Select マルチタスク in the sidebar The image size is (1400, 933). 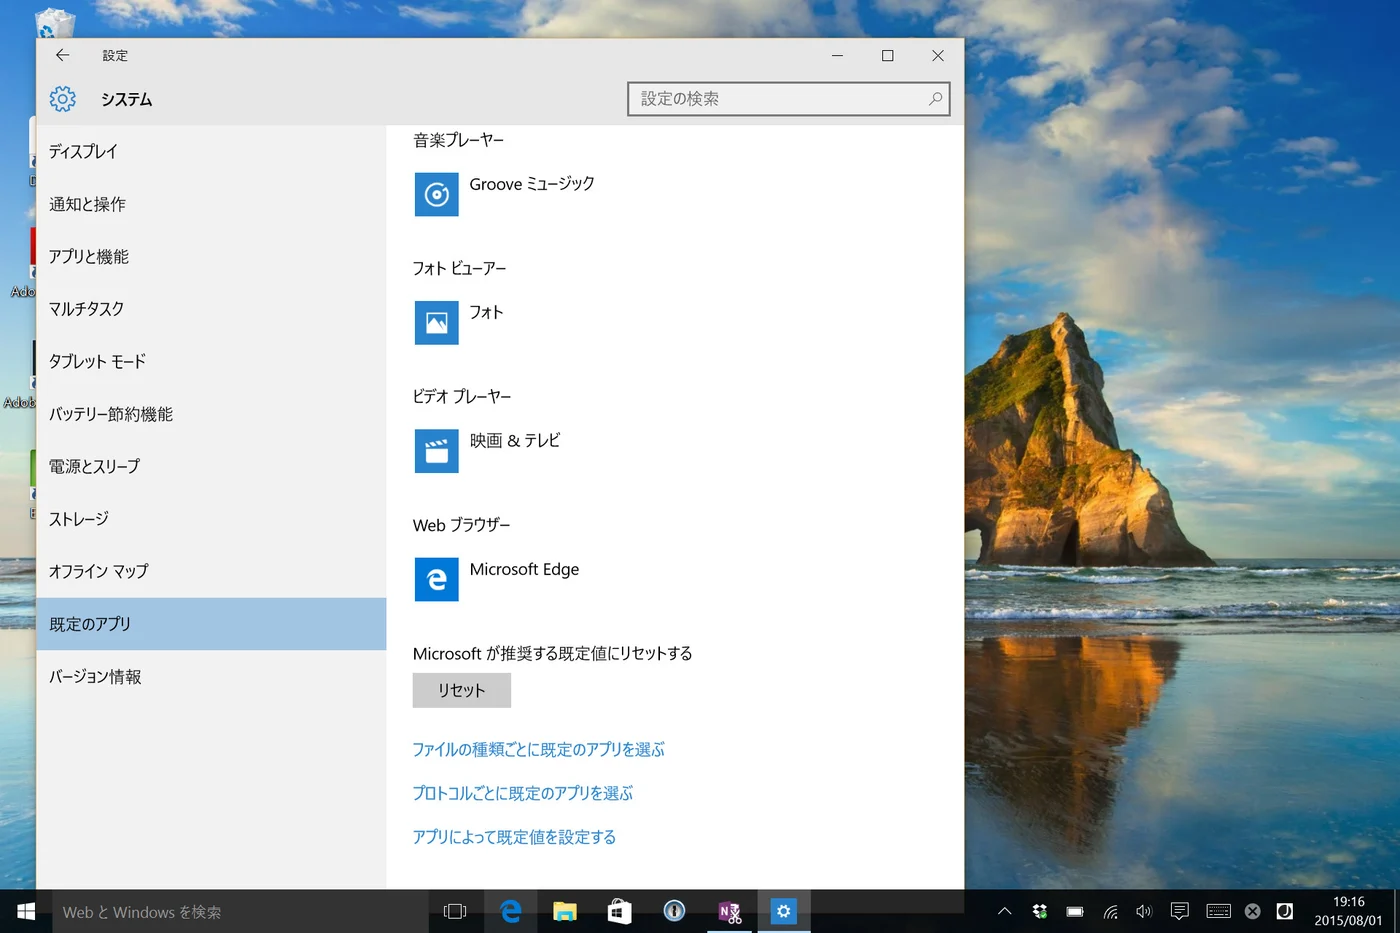pyautogui.click(x=211, y=309)
